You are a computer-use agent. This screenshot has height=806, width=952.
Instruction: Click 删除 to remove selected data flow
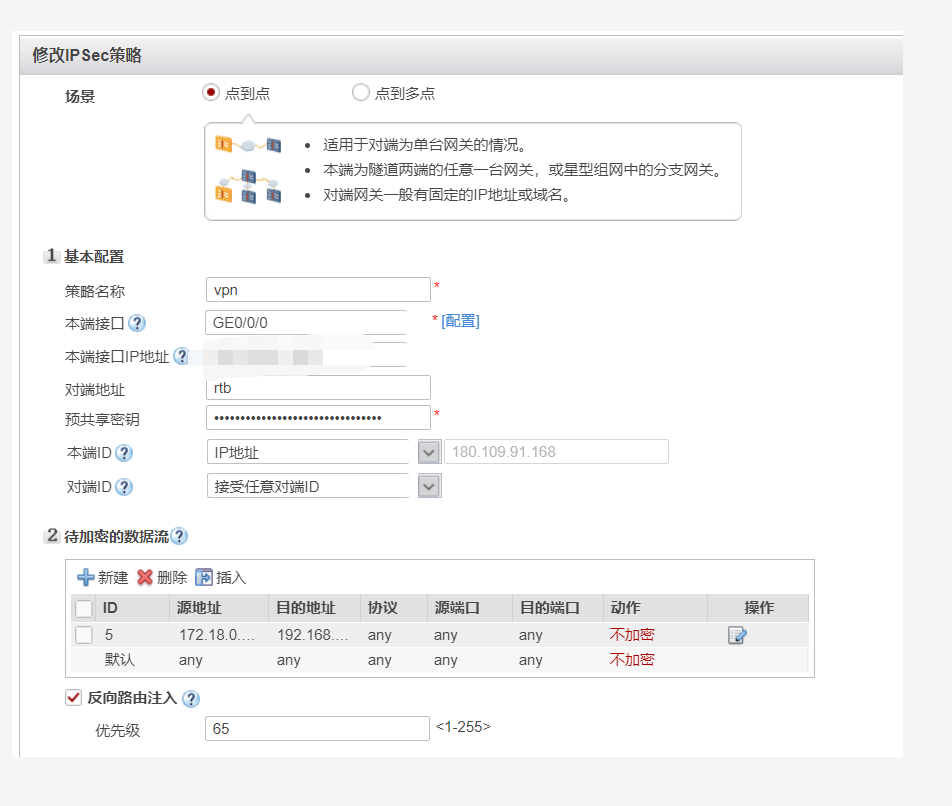click(x=162, y=577)
